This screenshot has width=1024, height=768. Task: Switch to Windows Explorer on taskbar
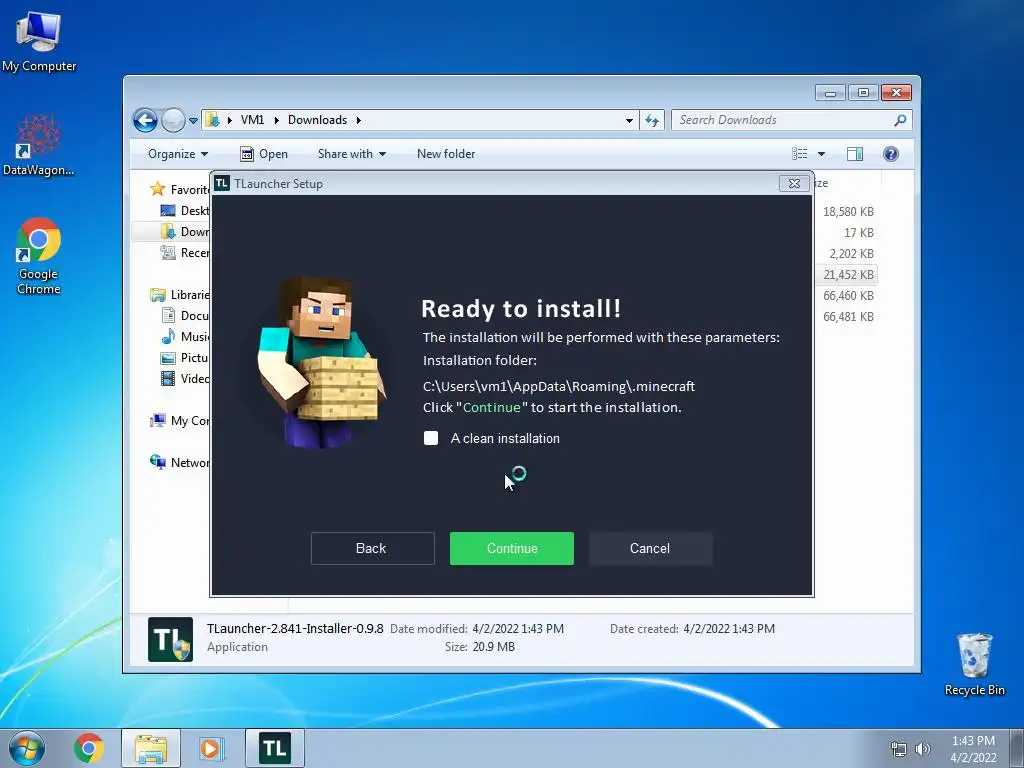(151, 748)
